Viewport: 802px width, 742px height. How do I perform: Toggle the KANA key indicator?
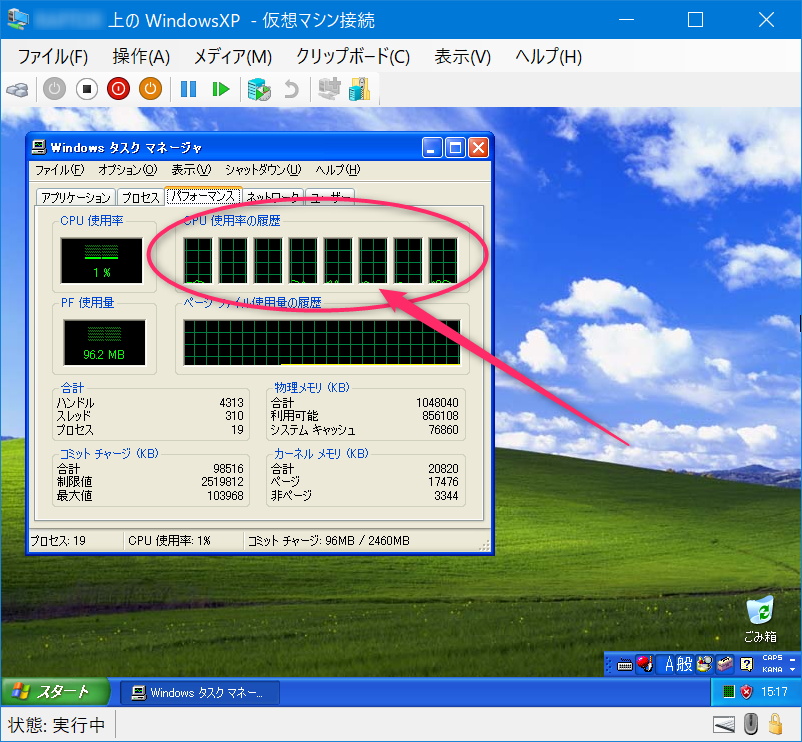pyautogui.click(x=772, y=669)
